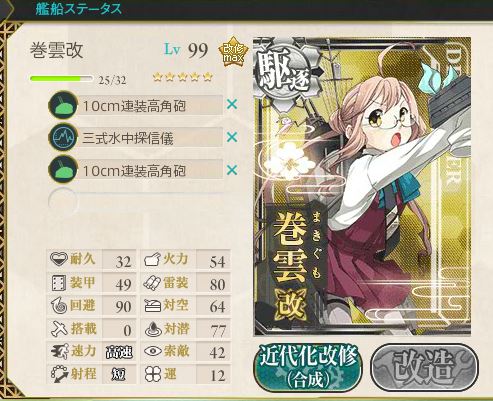The image size is (493, 401).
Task: Click the 耐久 heart icon
Action: [59, 259]
